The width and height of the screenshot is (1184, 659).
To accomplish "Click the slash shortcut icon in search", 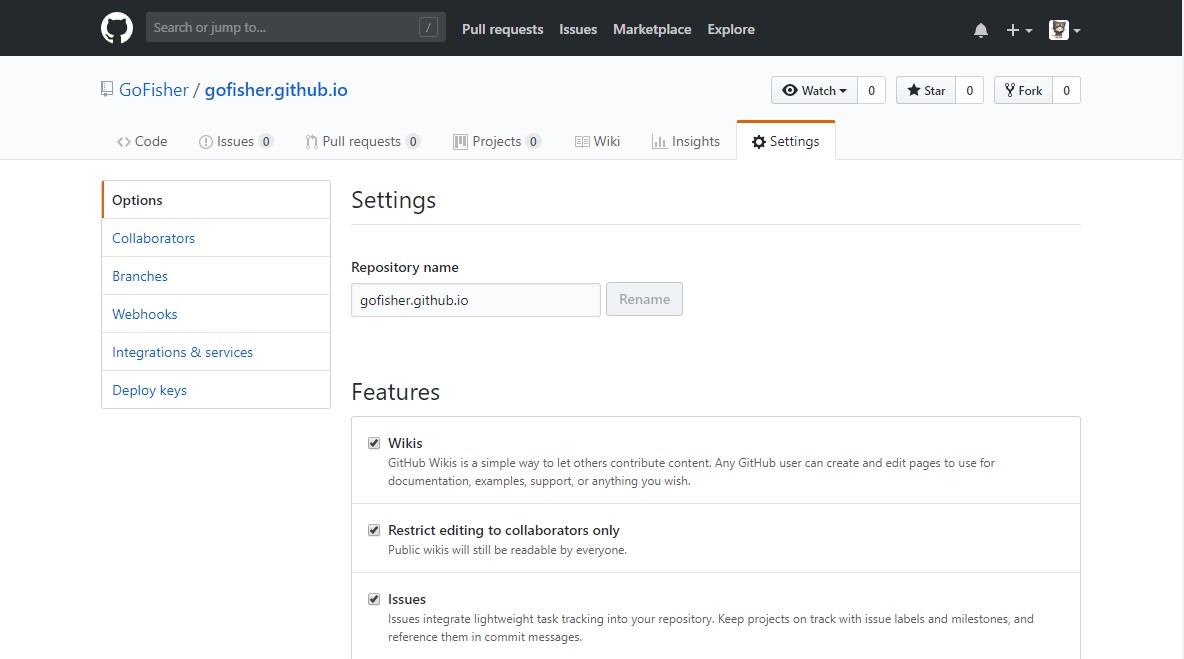I will (x=429, y=28).
